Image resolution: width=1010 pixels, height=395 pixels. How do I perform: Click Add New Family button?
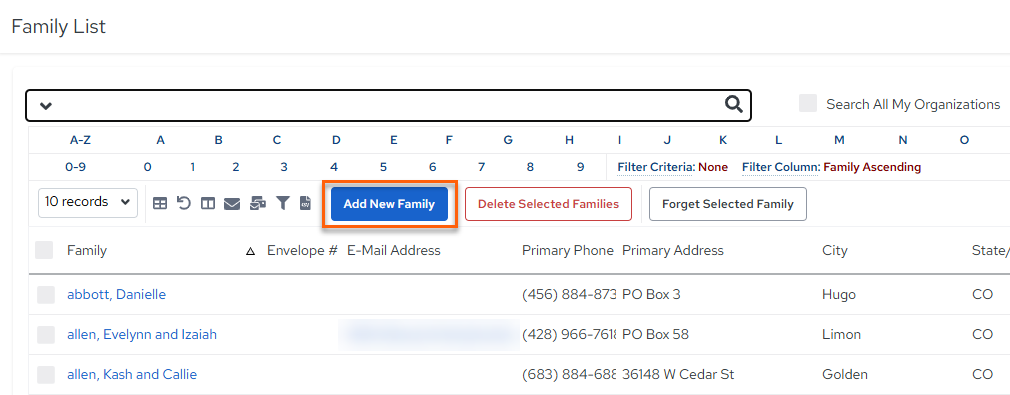pos(389,204)
